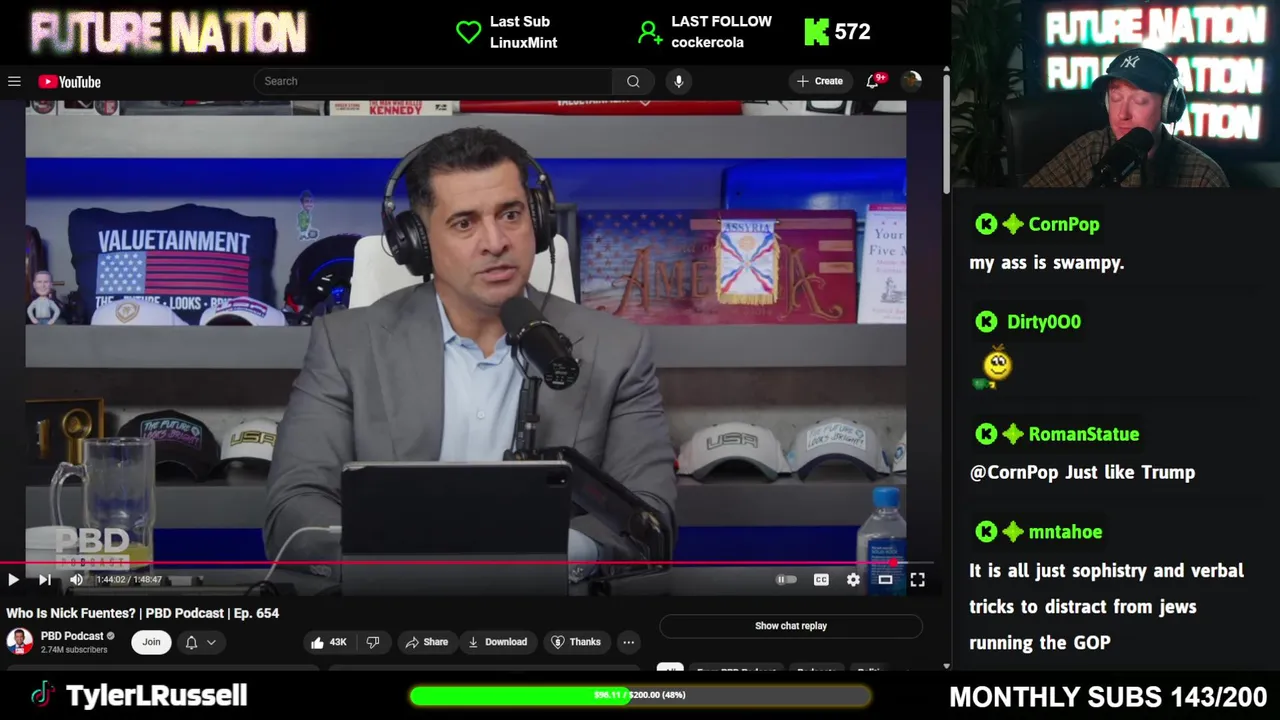Image resolution: width=1280 pixels, height=720 pixels.
Task: Click the cockercola last follow name
Action: point(707,43)
